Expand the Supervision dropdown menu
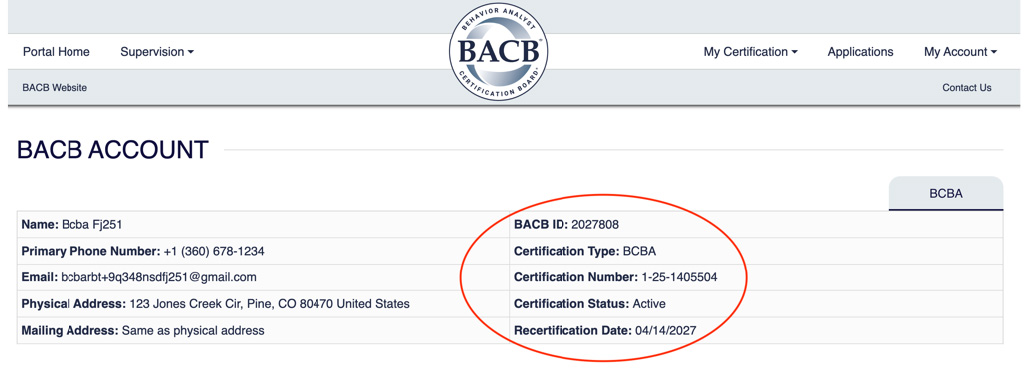This screenshot has width=1028, height=369. 157,52
